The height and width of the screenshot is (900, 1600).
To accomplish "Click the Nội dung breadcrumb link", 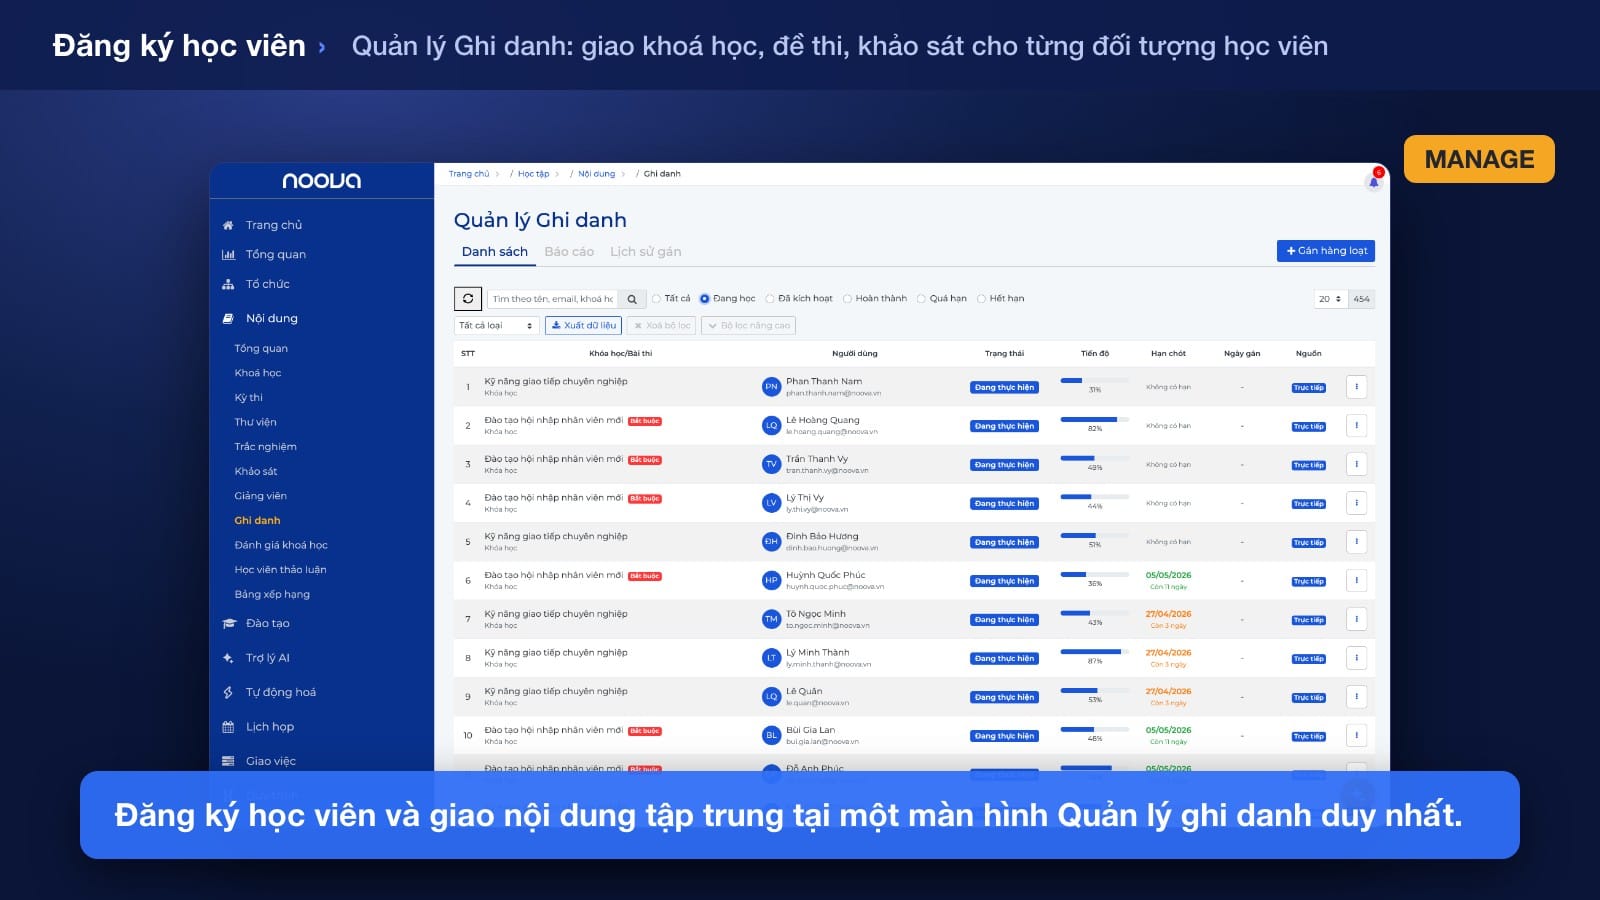I will (596, 174).
